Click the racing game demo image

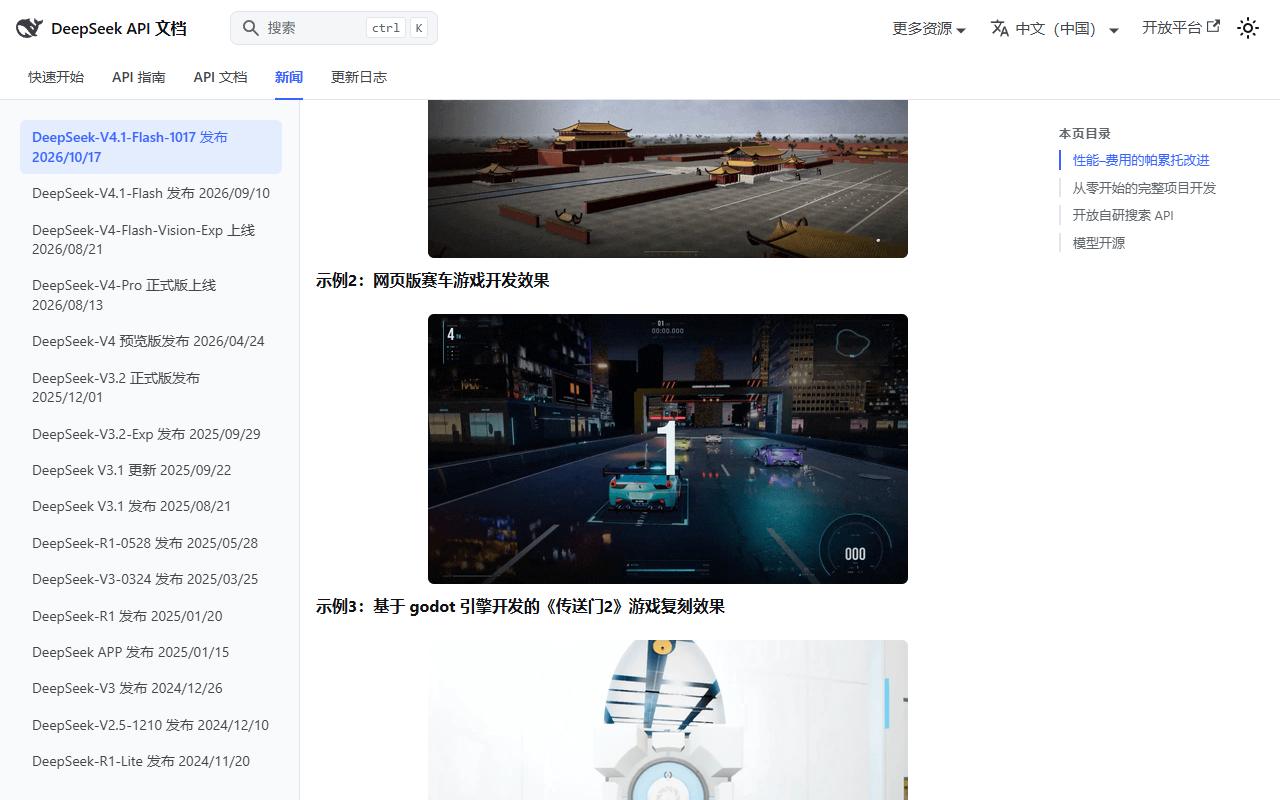tap(668, 449)
